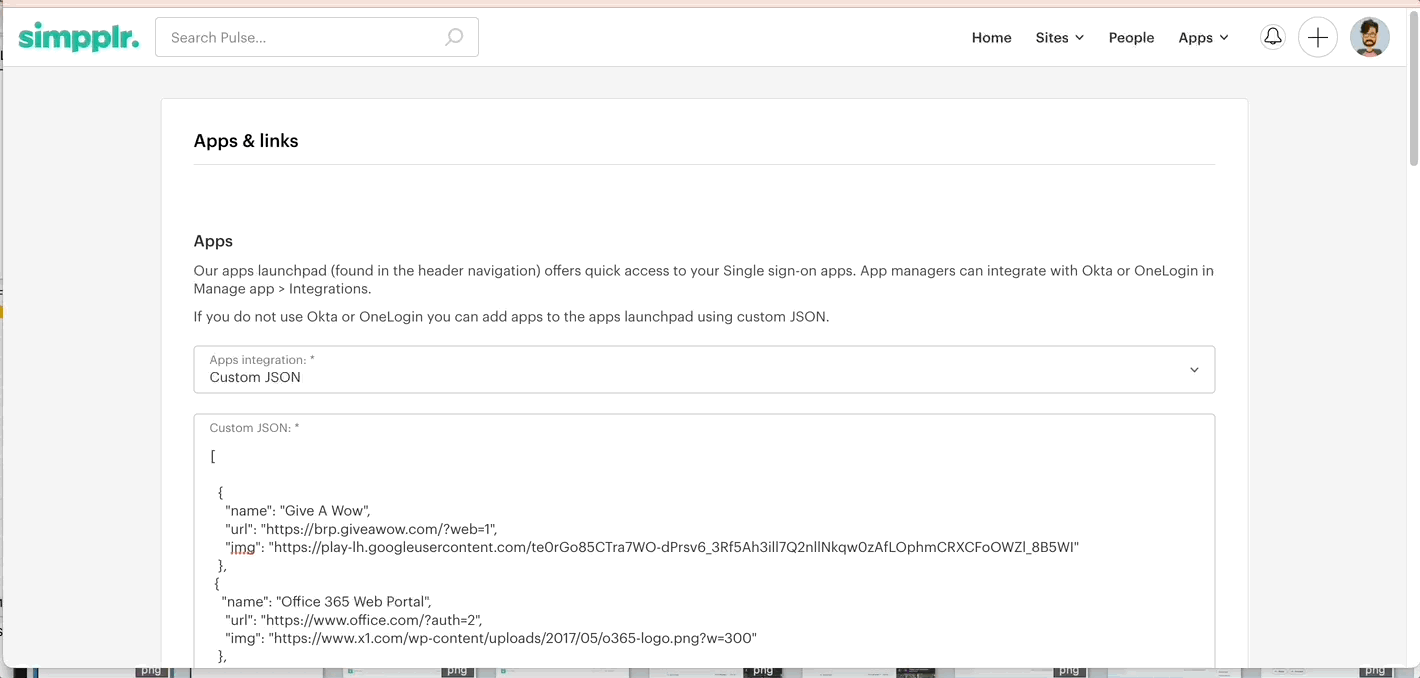Click the brp.giveawow.com url line

coord(361,528)
